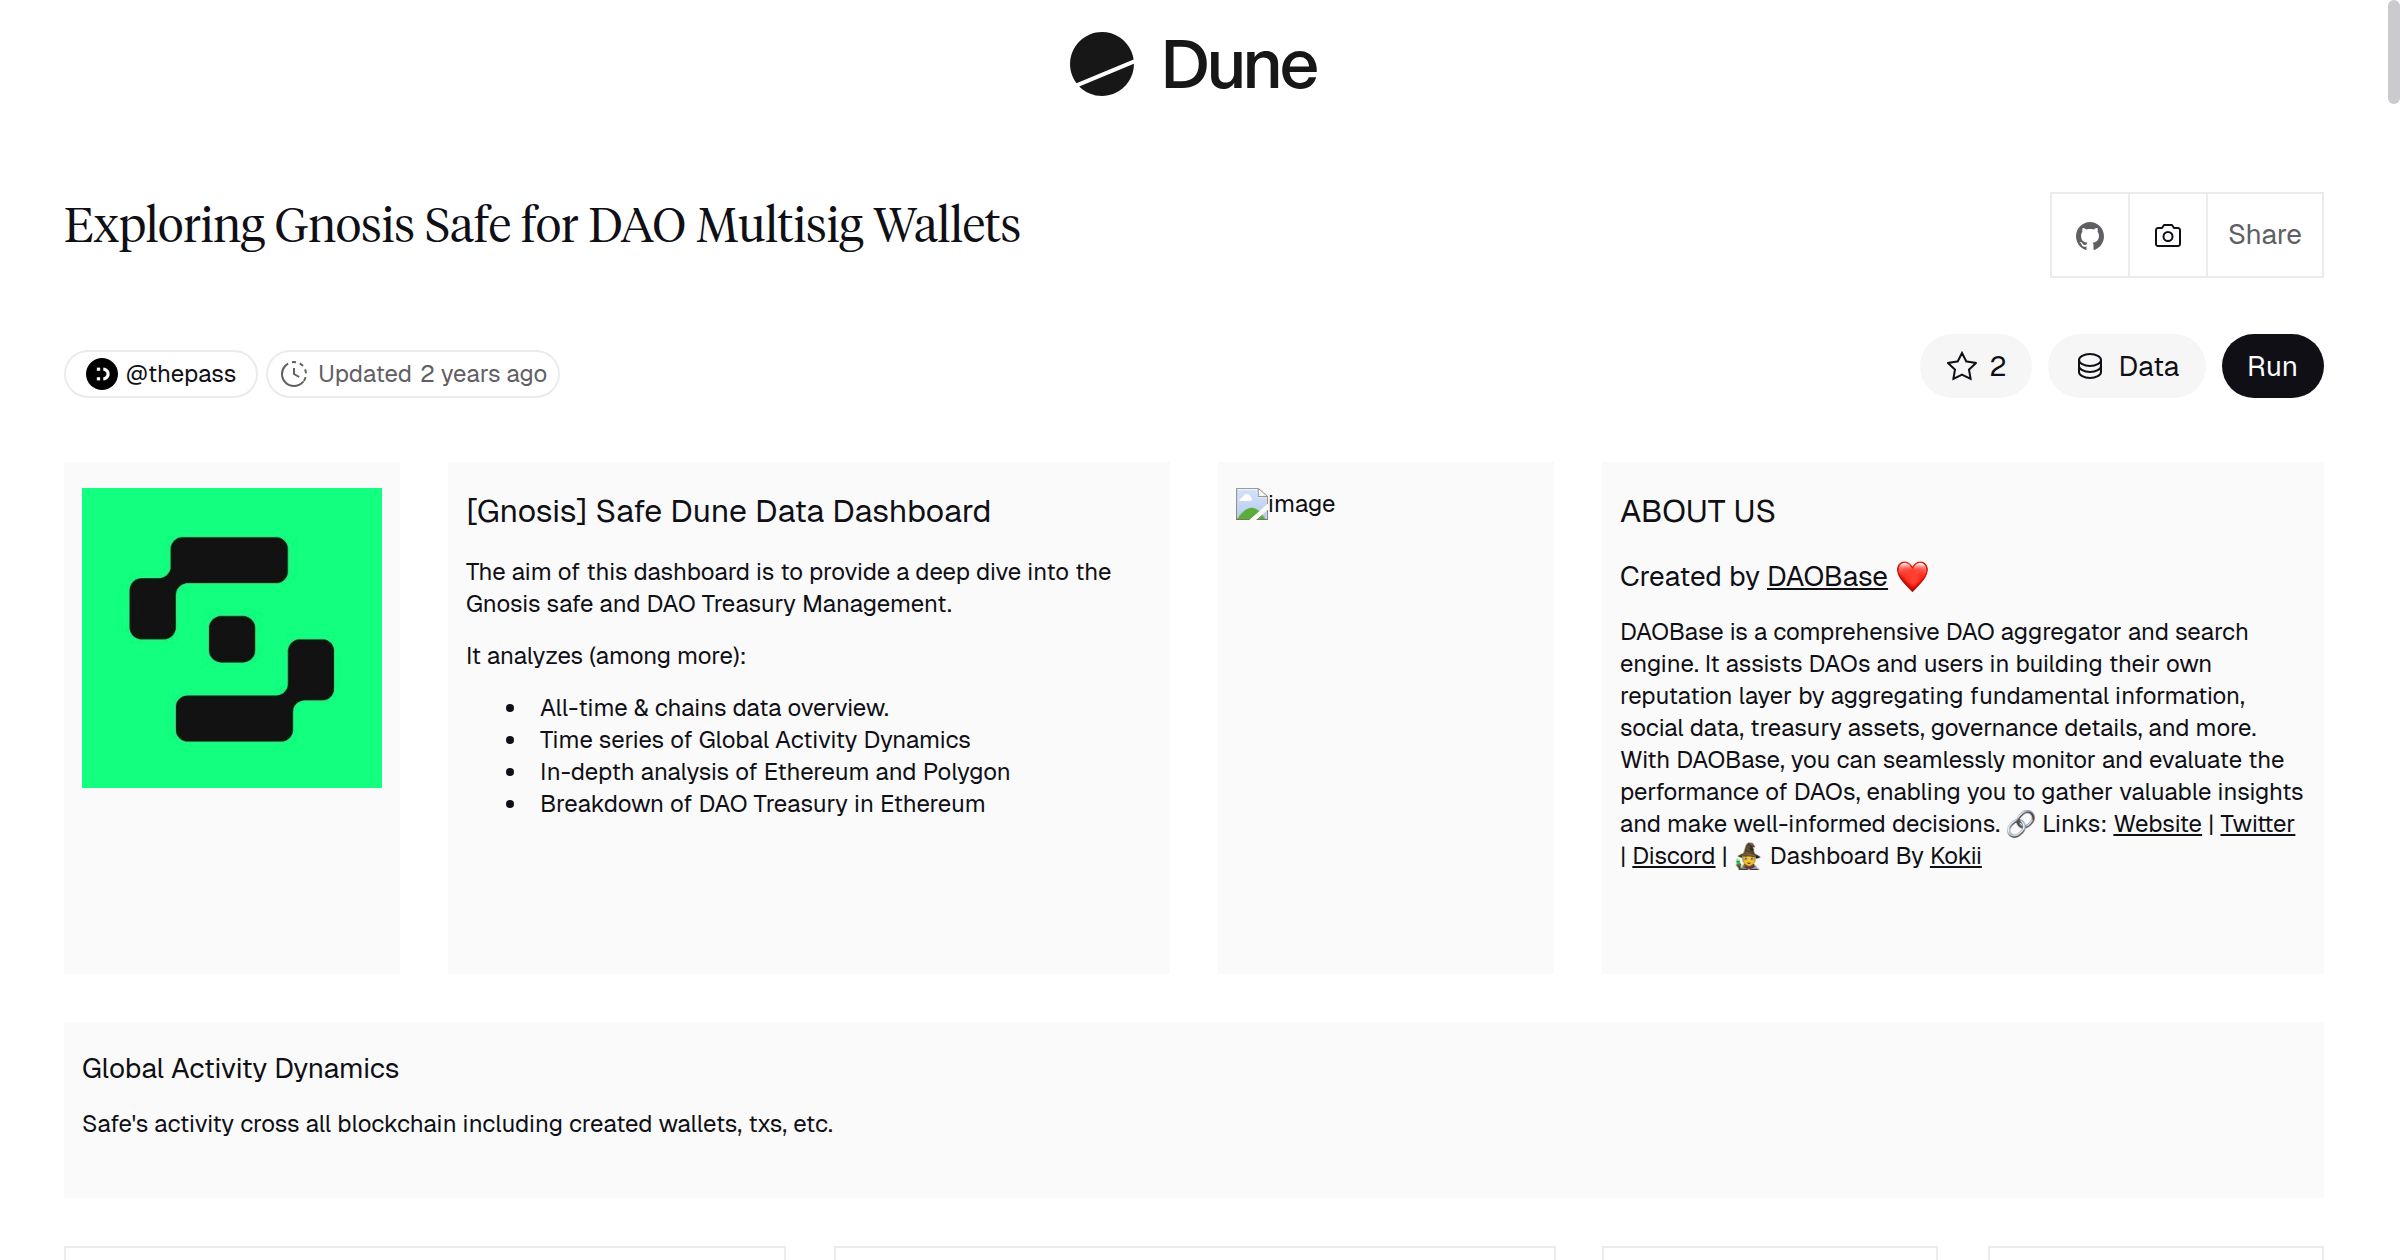
Task: Click the camera screenshot icon
Action: 2166,234
